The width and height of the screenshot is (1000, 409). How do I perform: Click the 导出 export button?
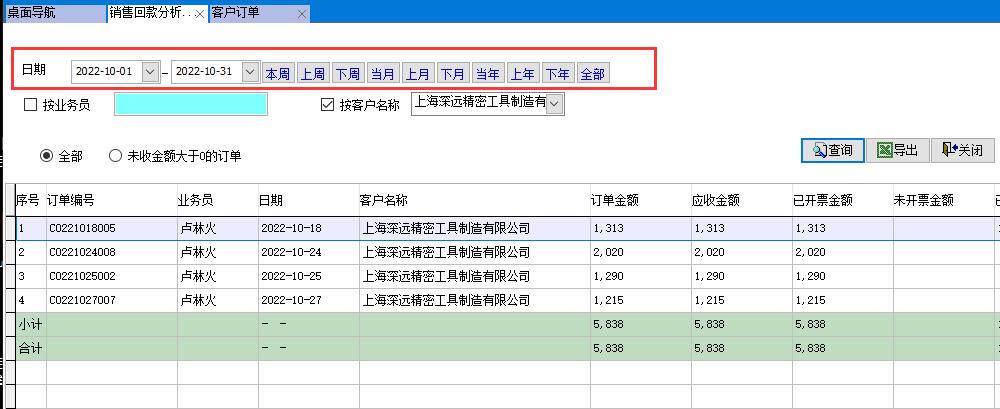click(x=897, y=150)
